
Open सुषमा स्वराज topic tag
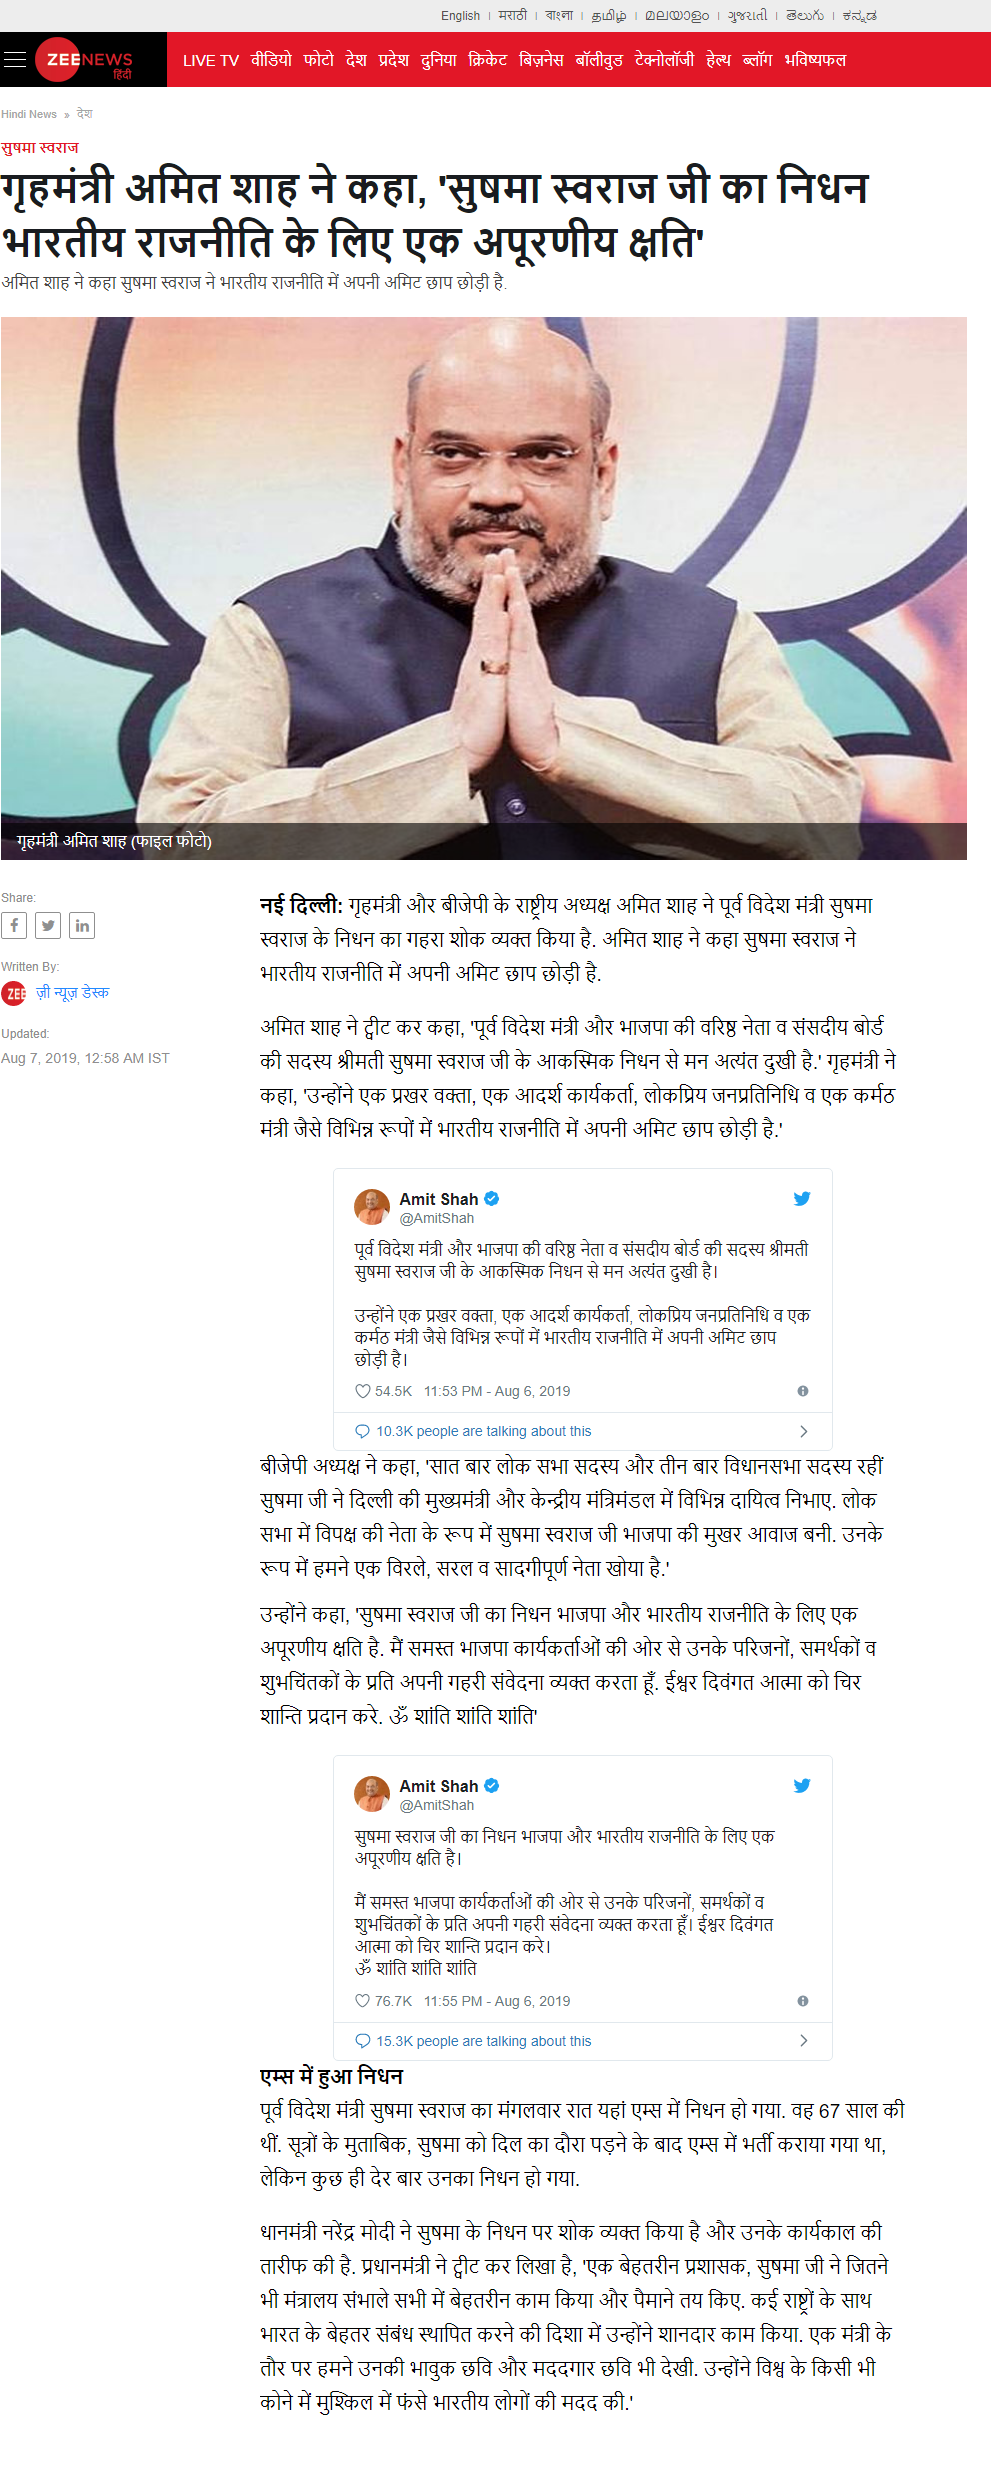[40, 147]
